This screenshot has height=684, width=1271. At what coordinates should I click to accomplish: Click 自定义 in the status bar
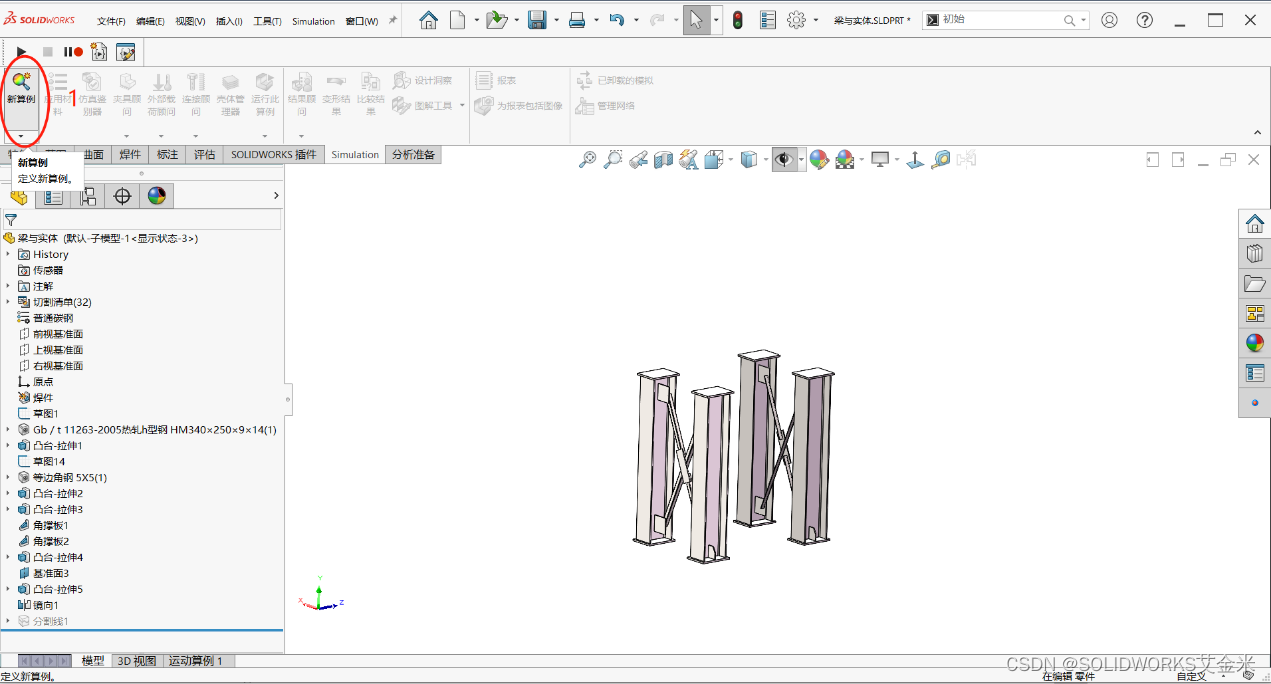[1191, 676]
